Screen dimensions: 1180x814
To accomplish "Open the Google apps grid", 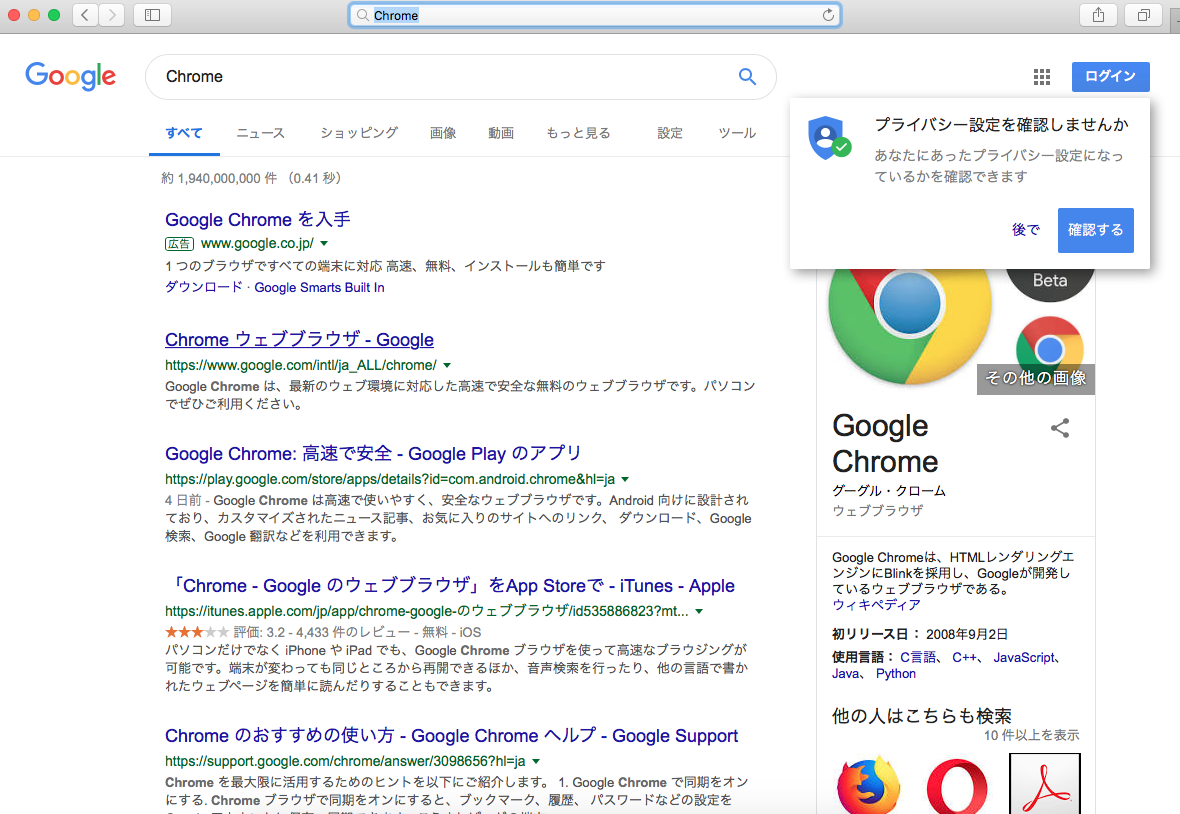I will coord(1041,77).
